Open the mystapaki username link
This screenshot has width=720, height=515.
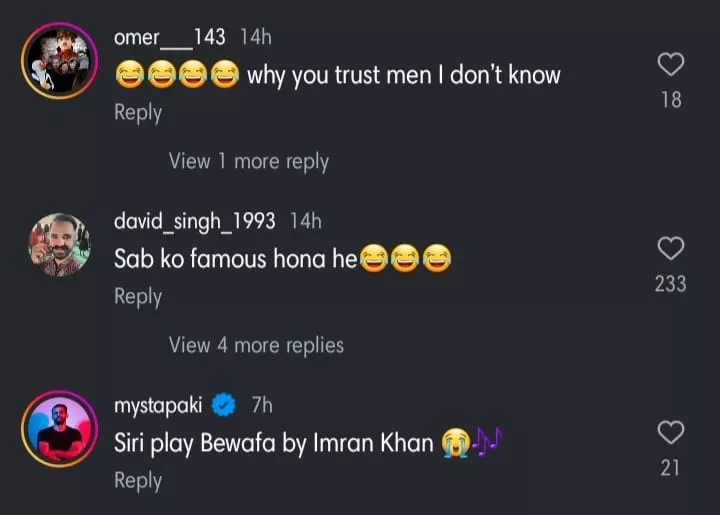(159, 405)
